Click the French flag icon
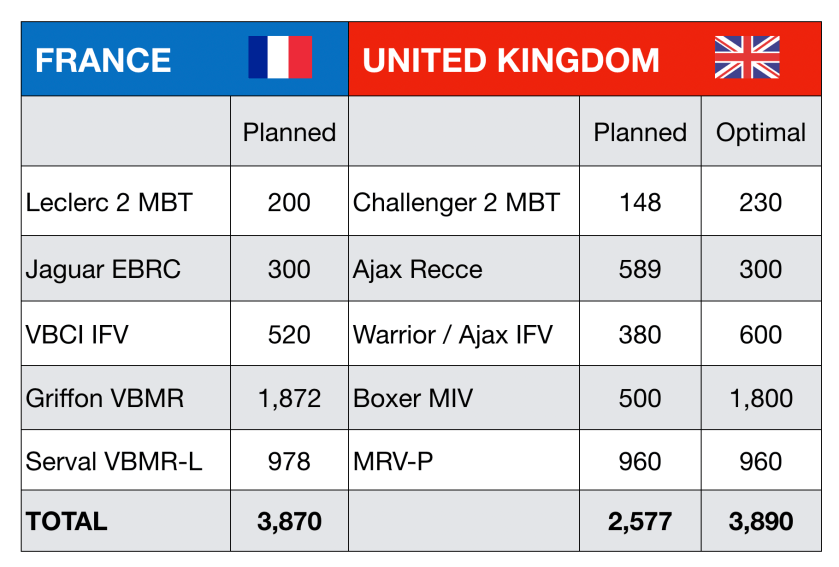 [x=279, y=58]
